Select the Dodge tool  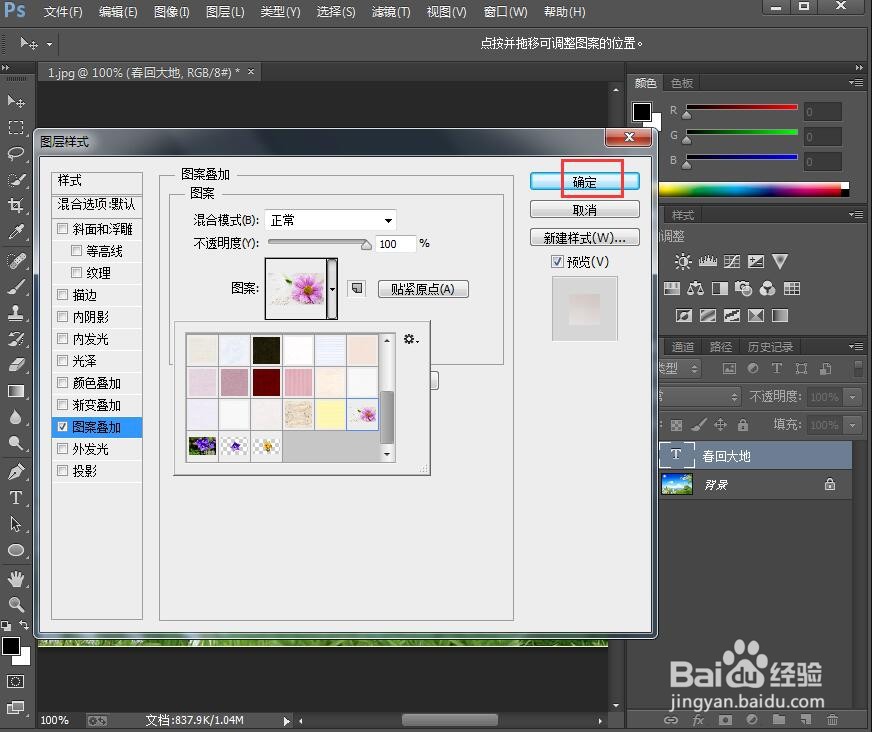tap(16, 443)
